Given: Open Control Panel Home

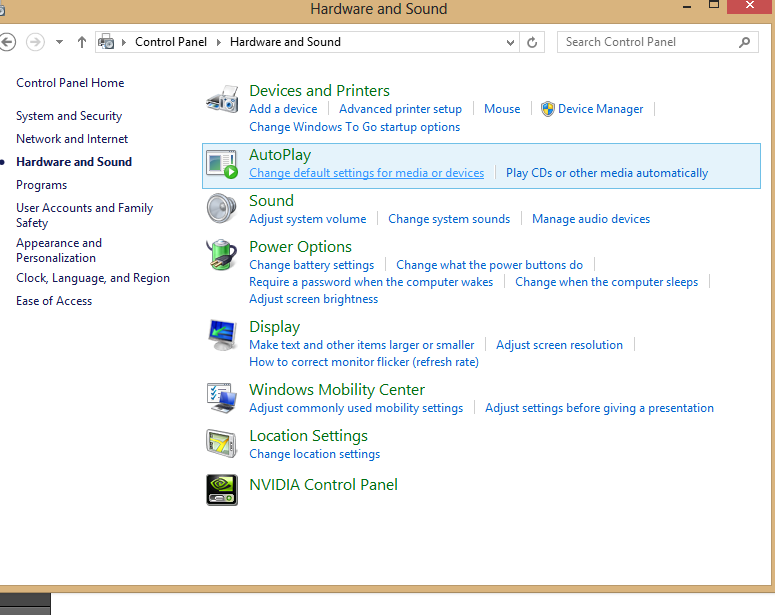Looking at the screenshot, I should [70, 83].
